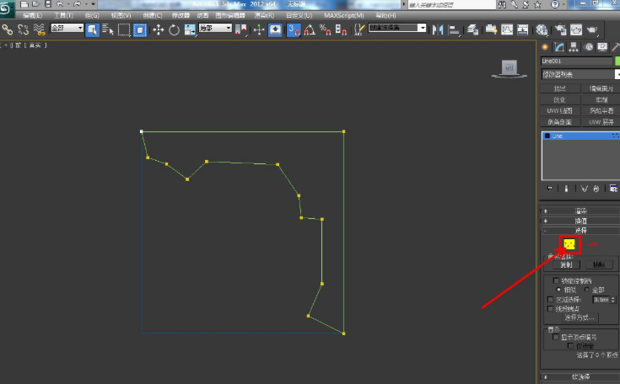The image size is (620, 384).
Task: Select the Line entry in modifier stack
Action: click(x=580, y=136)
